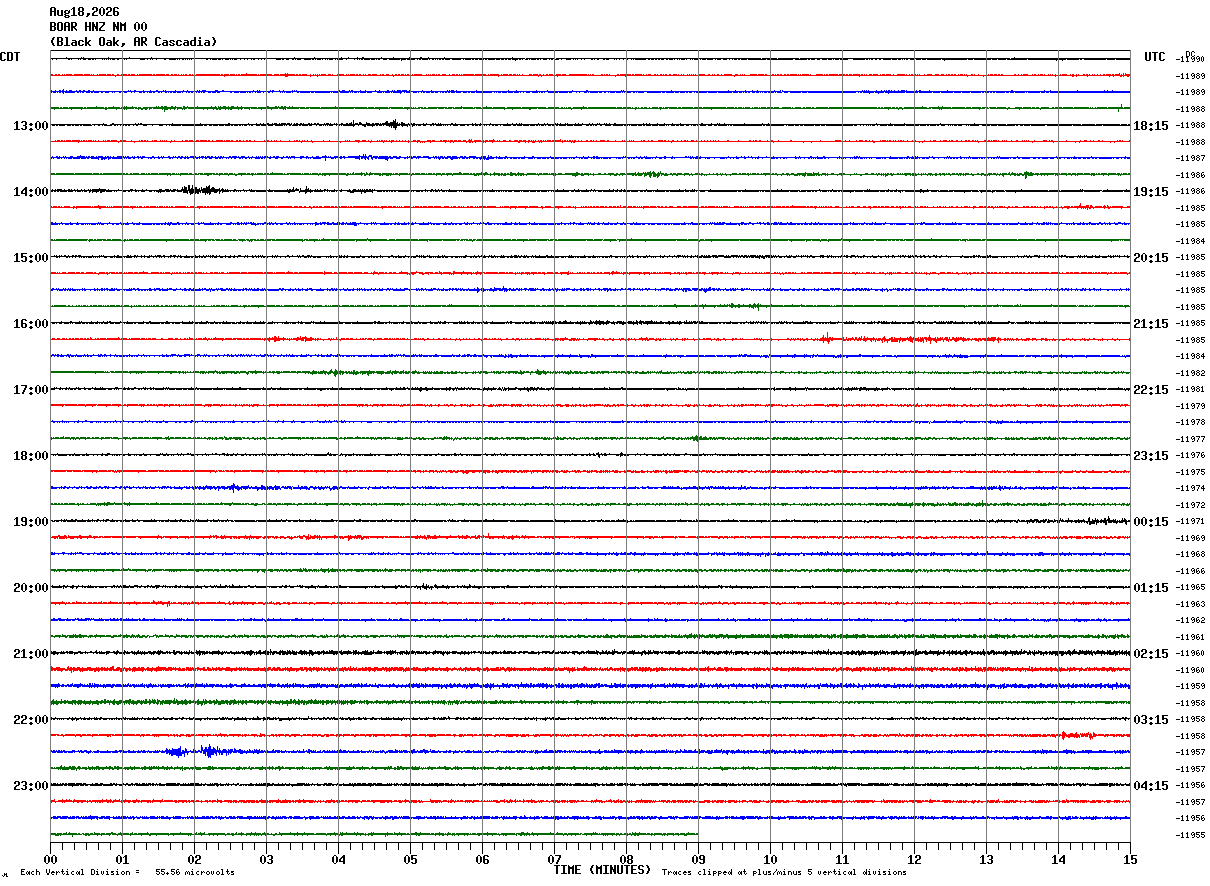The image size is (1210, 886).
Task: Select the 13:00 CDT time label
Action: (x=30, y=126)
